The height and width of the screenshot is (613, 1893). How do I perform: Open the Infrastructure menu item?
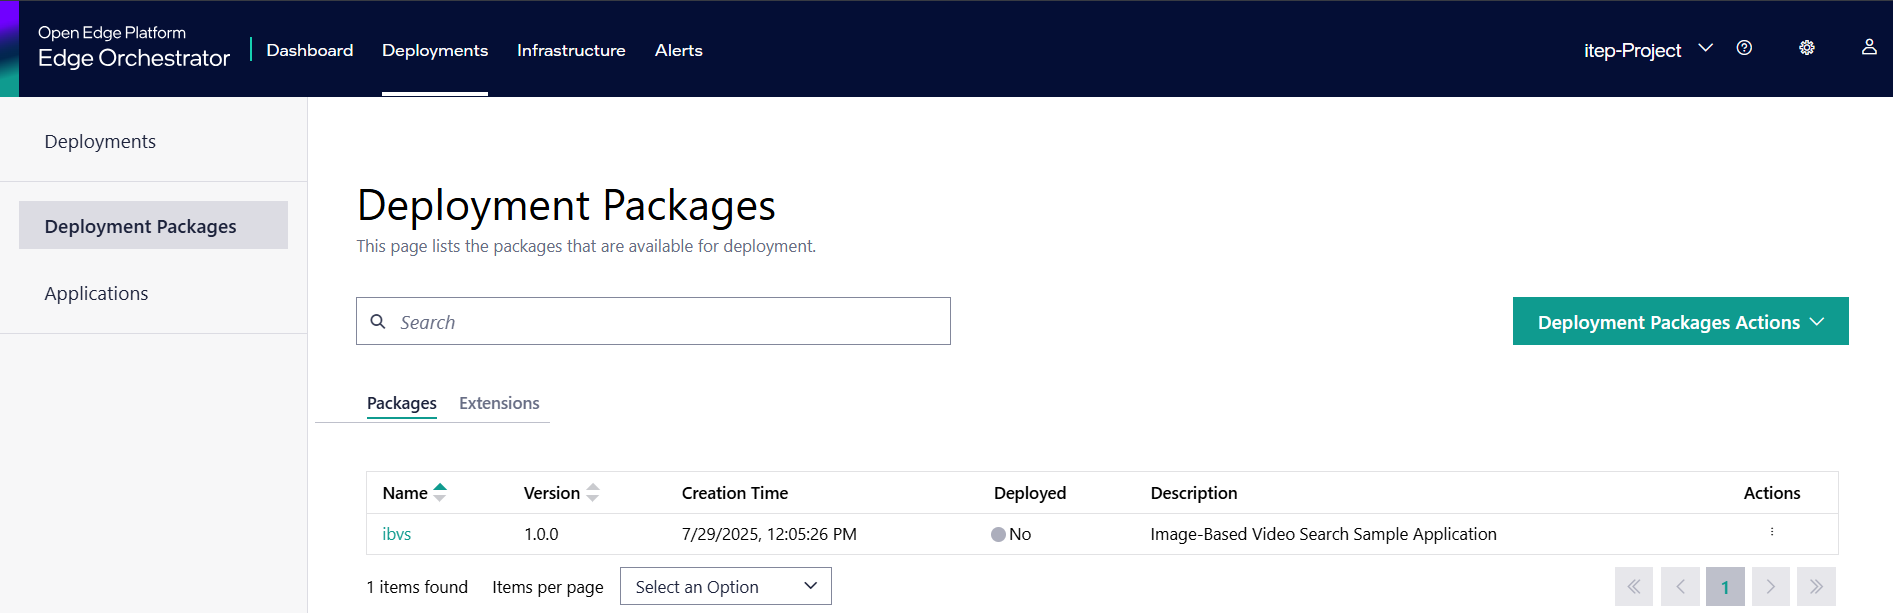[570, 49]
